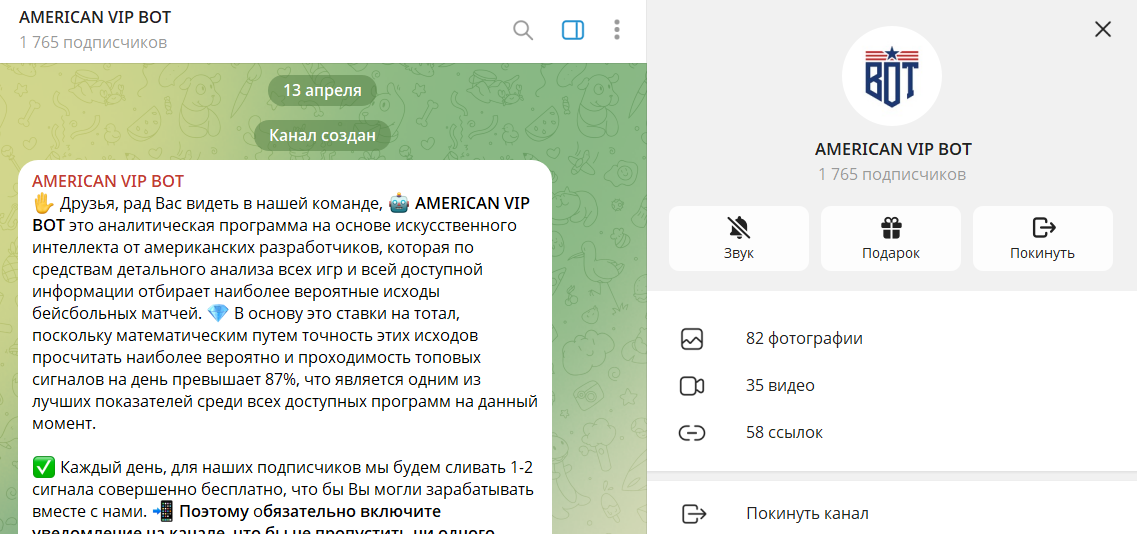Click the Канал создан service message
This screenshot has width=1137, height=534.
pos(323,136)
